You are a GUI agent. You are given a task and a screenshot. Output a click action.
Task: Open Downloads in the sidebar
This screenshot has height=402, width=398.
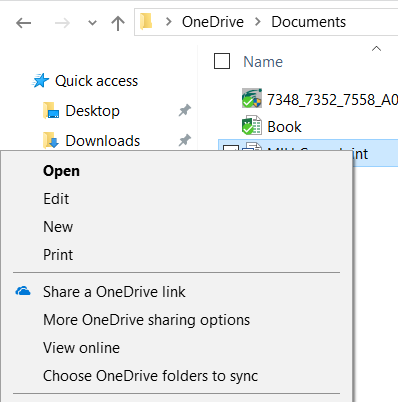(x=102, y=141)
